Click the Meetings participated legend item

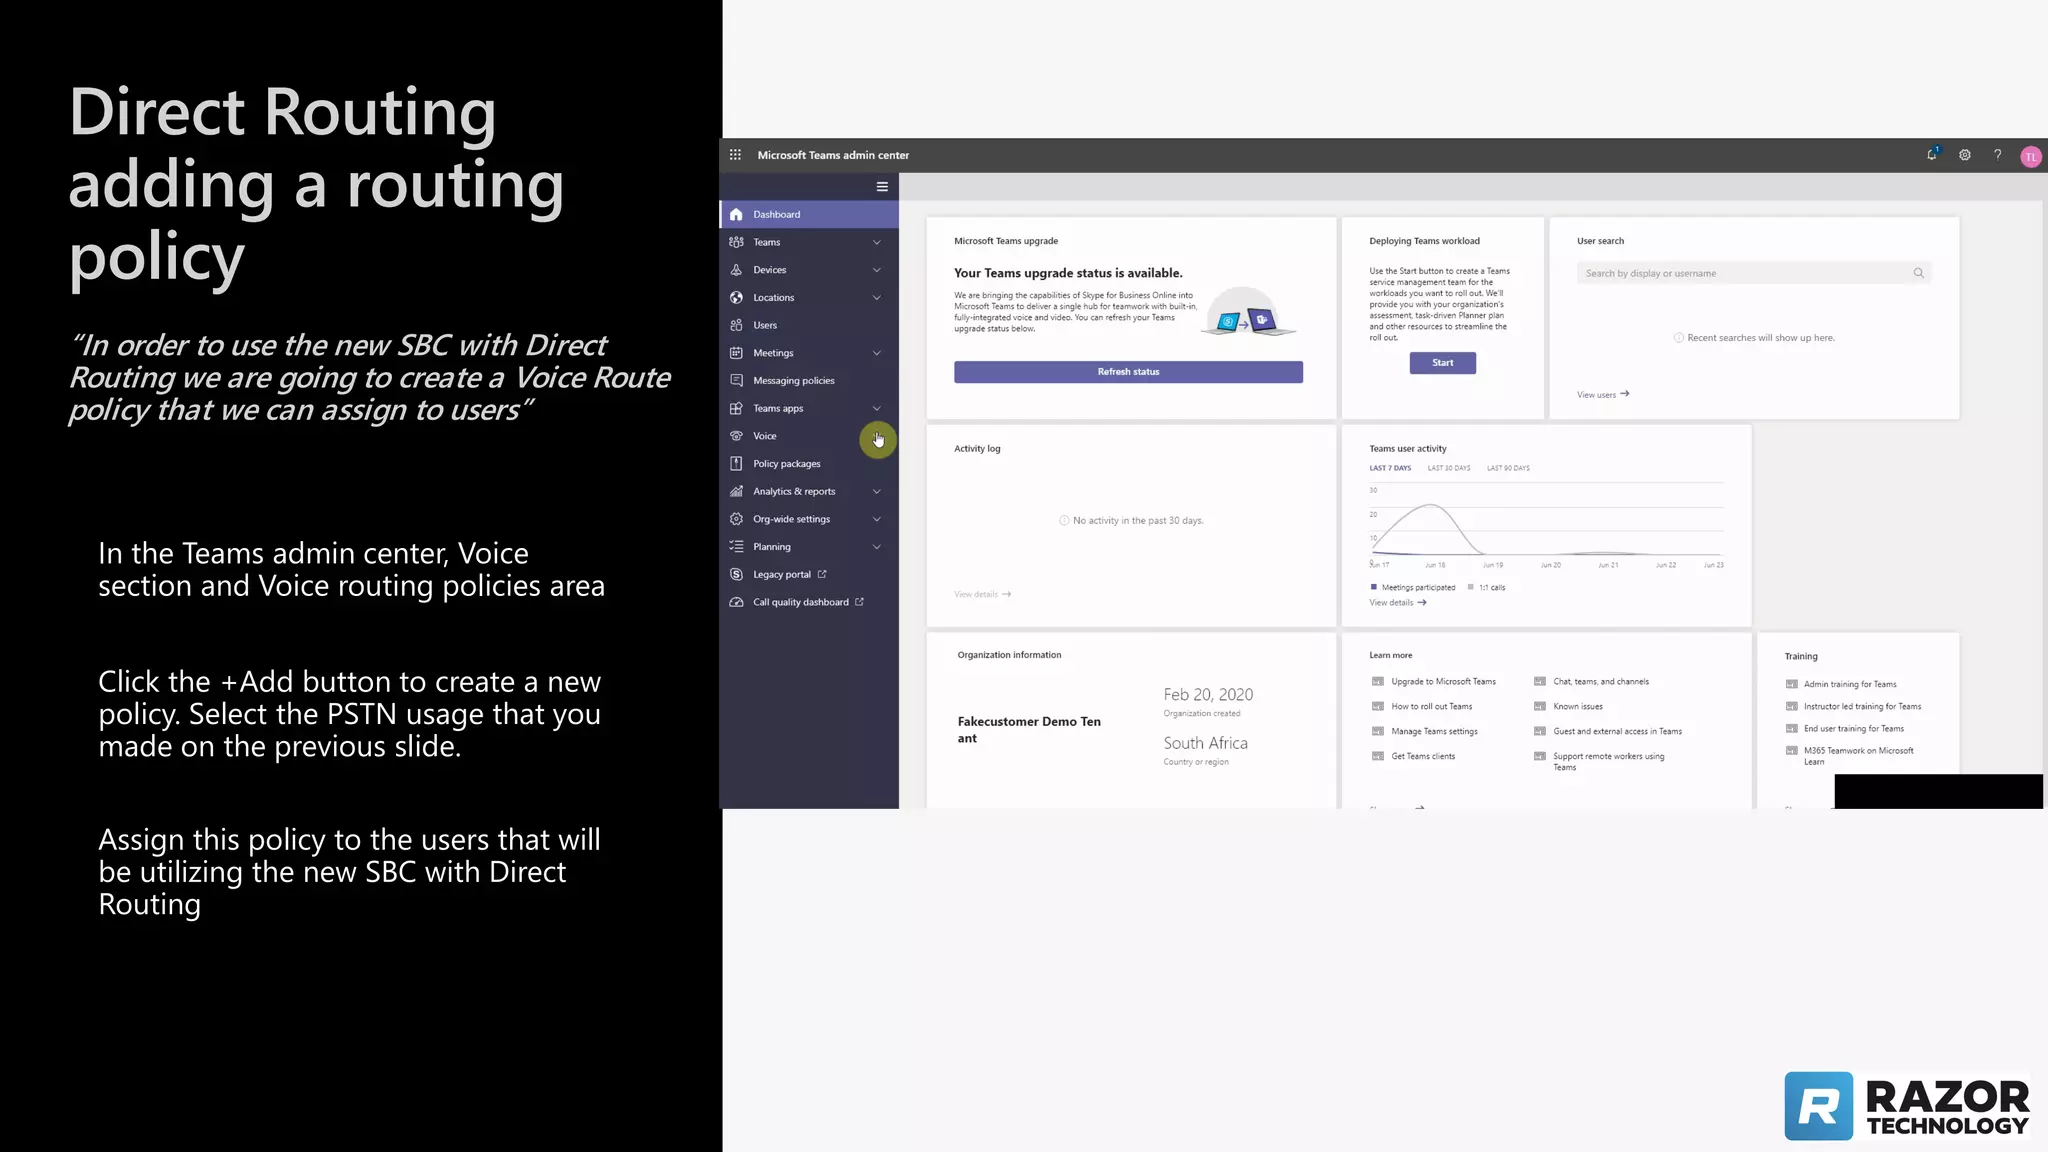1412,588
